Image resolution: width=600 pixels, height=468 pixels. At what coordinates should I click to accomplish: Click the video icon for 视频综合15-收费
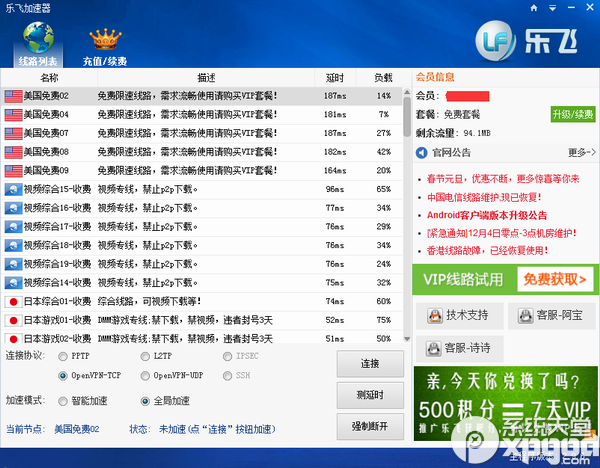(x=13, y=189)
